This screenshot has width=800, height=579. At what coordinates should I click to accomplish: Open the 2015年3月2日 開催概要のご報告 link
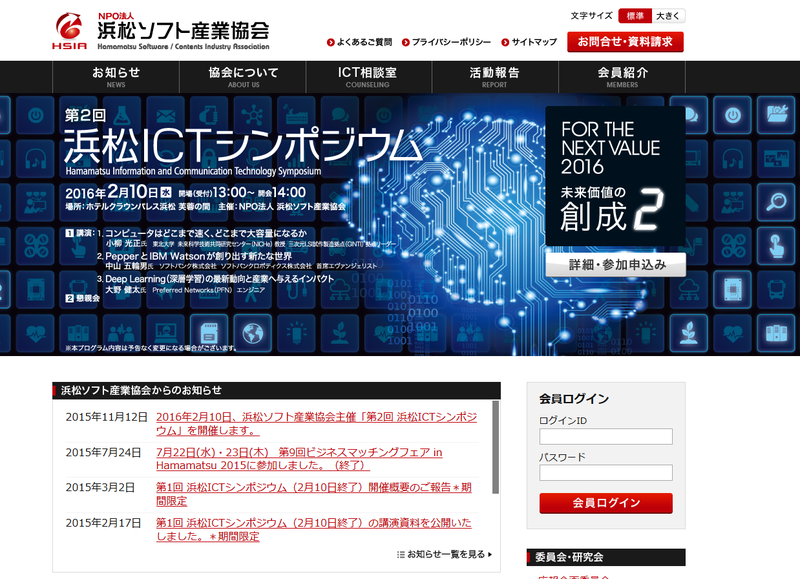point(314,494)
